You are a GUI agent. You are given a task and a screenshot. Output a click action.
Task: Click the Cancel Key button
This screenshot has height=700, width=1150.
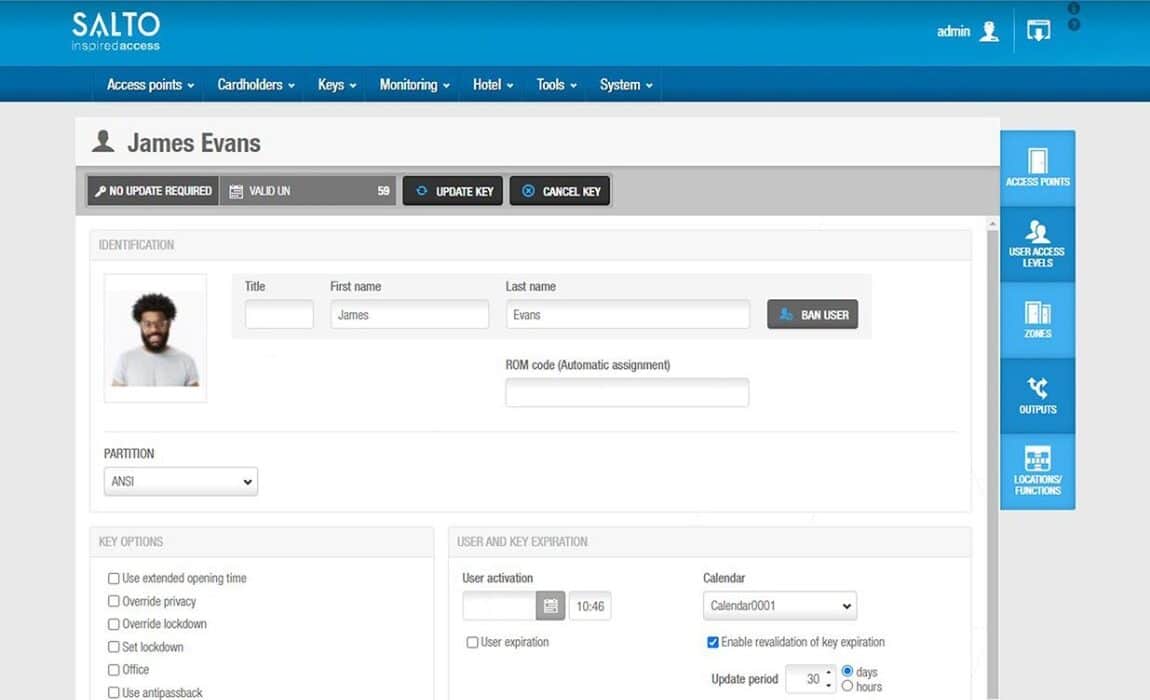560,191
